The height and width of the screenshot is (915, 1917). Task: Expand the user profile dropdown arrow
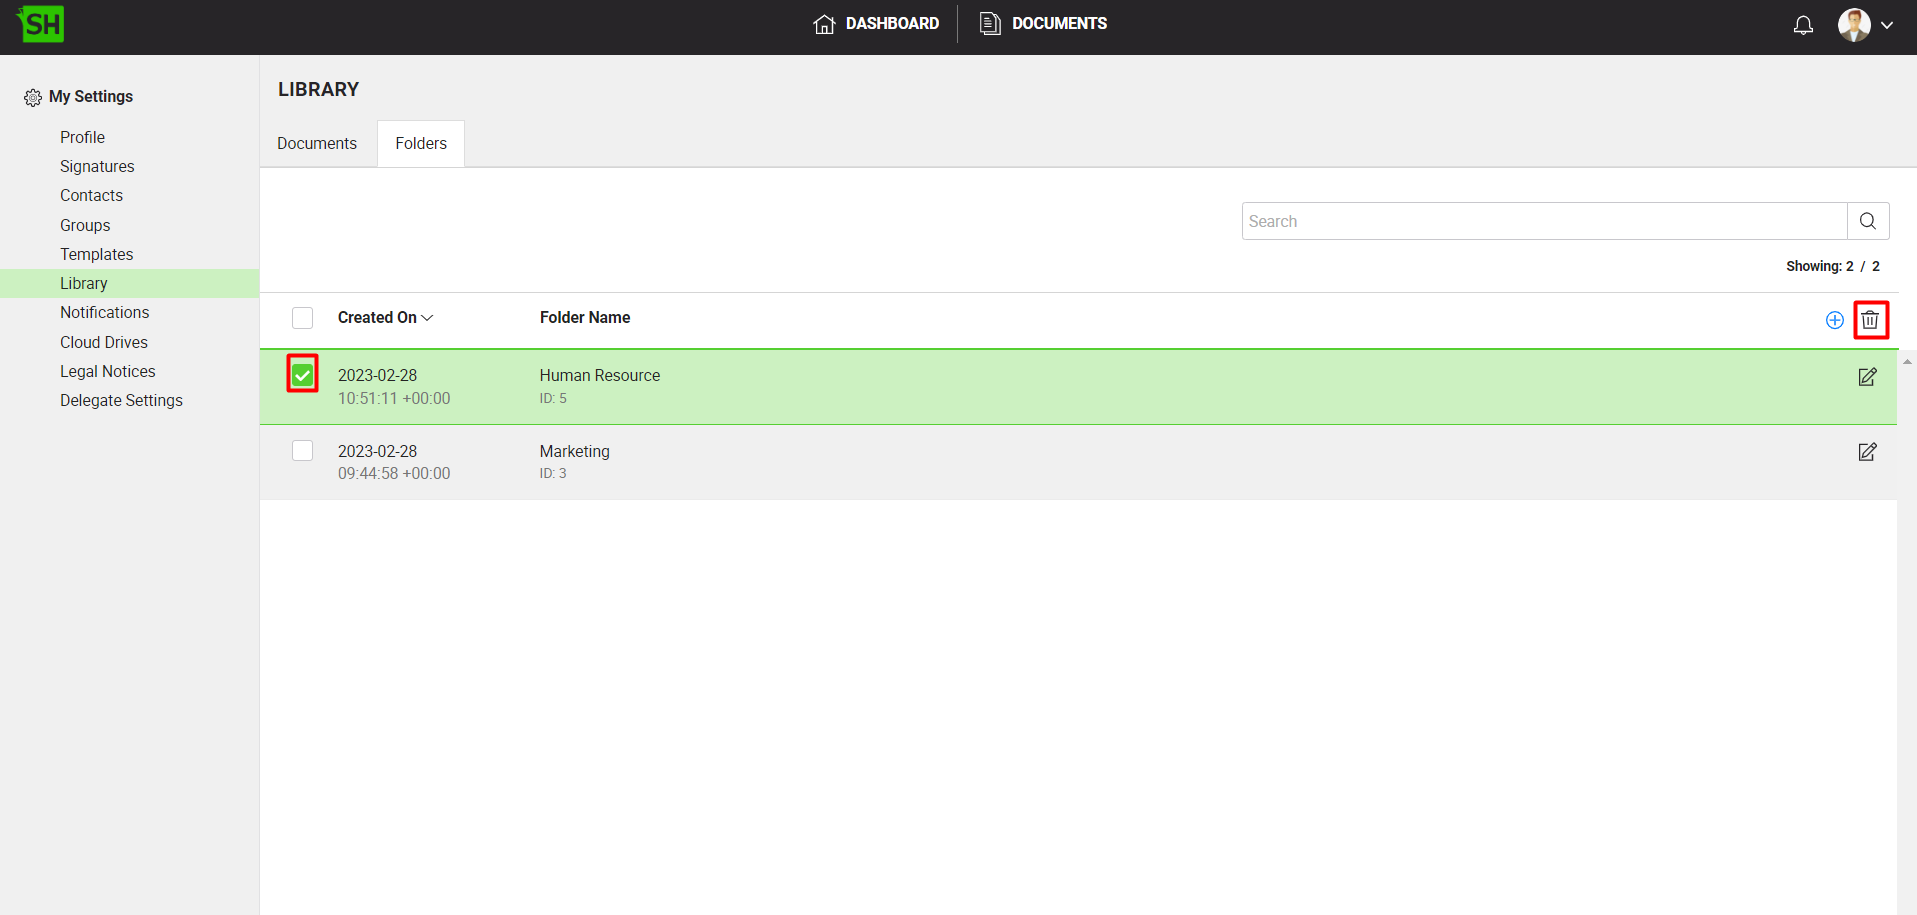coord(1887,25)
